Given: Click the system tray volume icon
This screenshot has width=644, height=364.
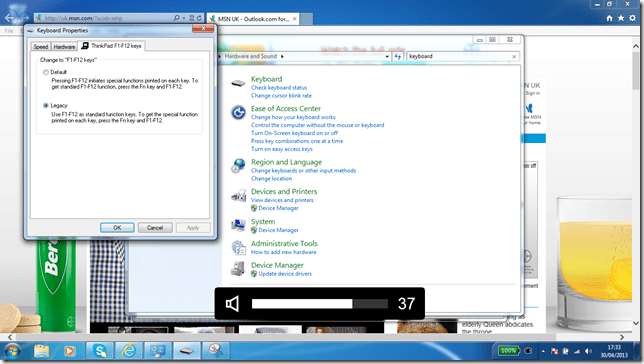Looking at the screenshot, I should tap(588, 351).
